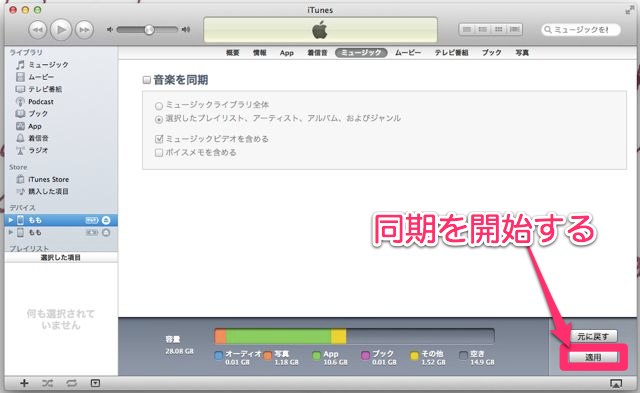Select 選択したプレイリスト radio button
The height and width of the screenshot is (393, 640).
coord(159,120)
